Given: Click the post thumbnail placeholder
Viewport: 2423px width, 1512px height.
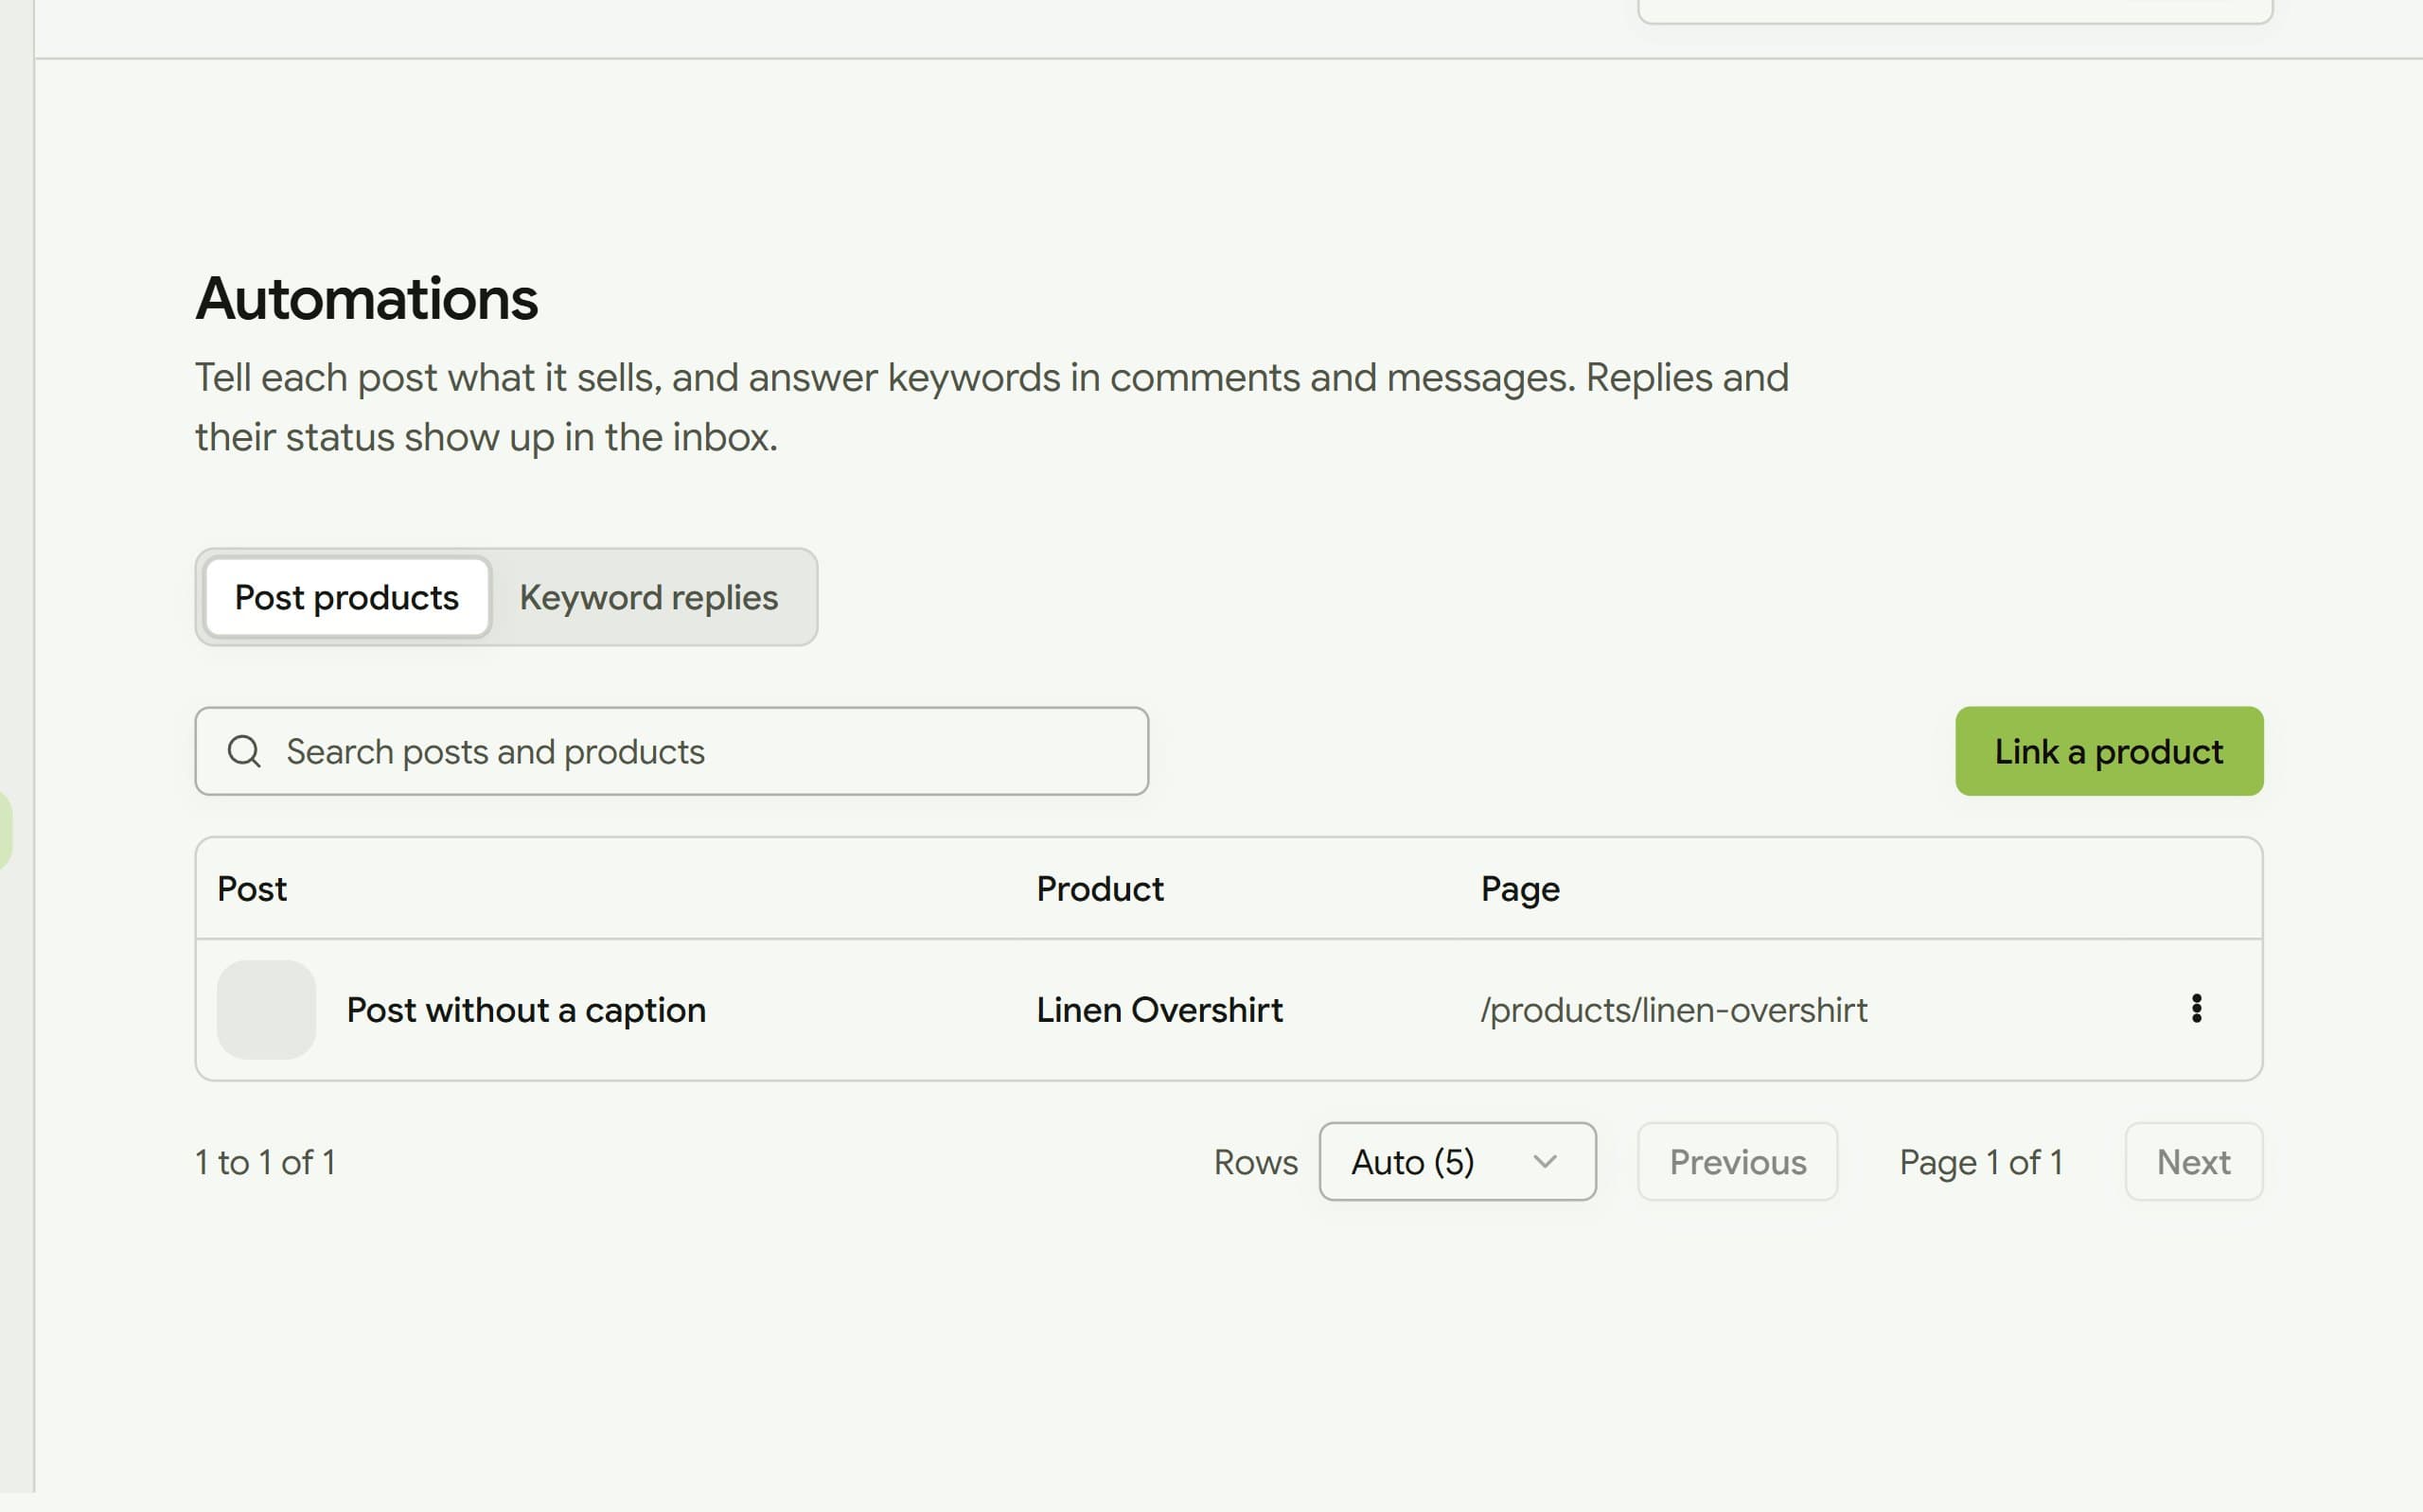Looking at the screenshot, I should (x=266, y=1010).
